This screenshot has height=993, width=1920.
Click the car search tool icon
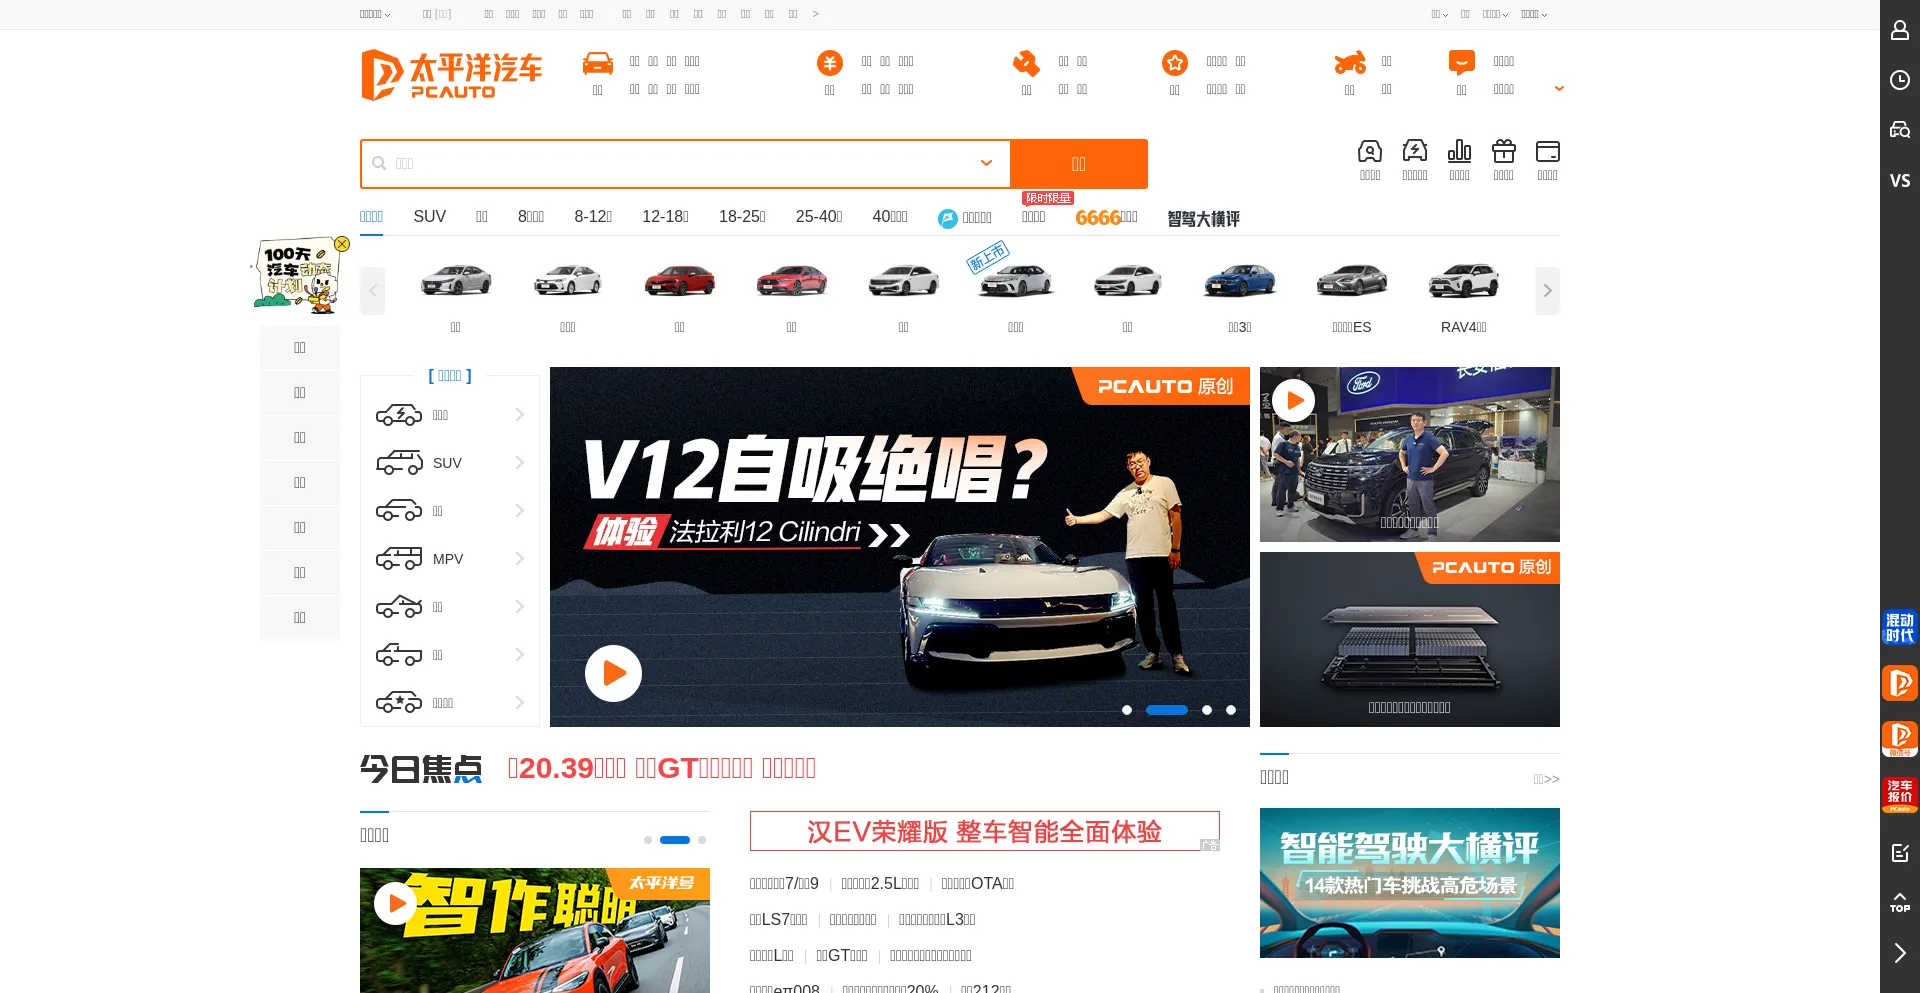1370,151
